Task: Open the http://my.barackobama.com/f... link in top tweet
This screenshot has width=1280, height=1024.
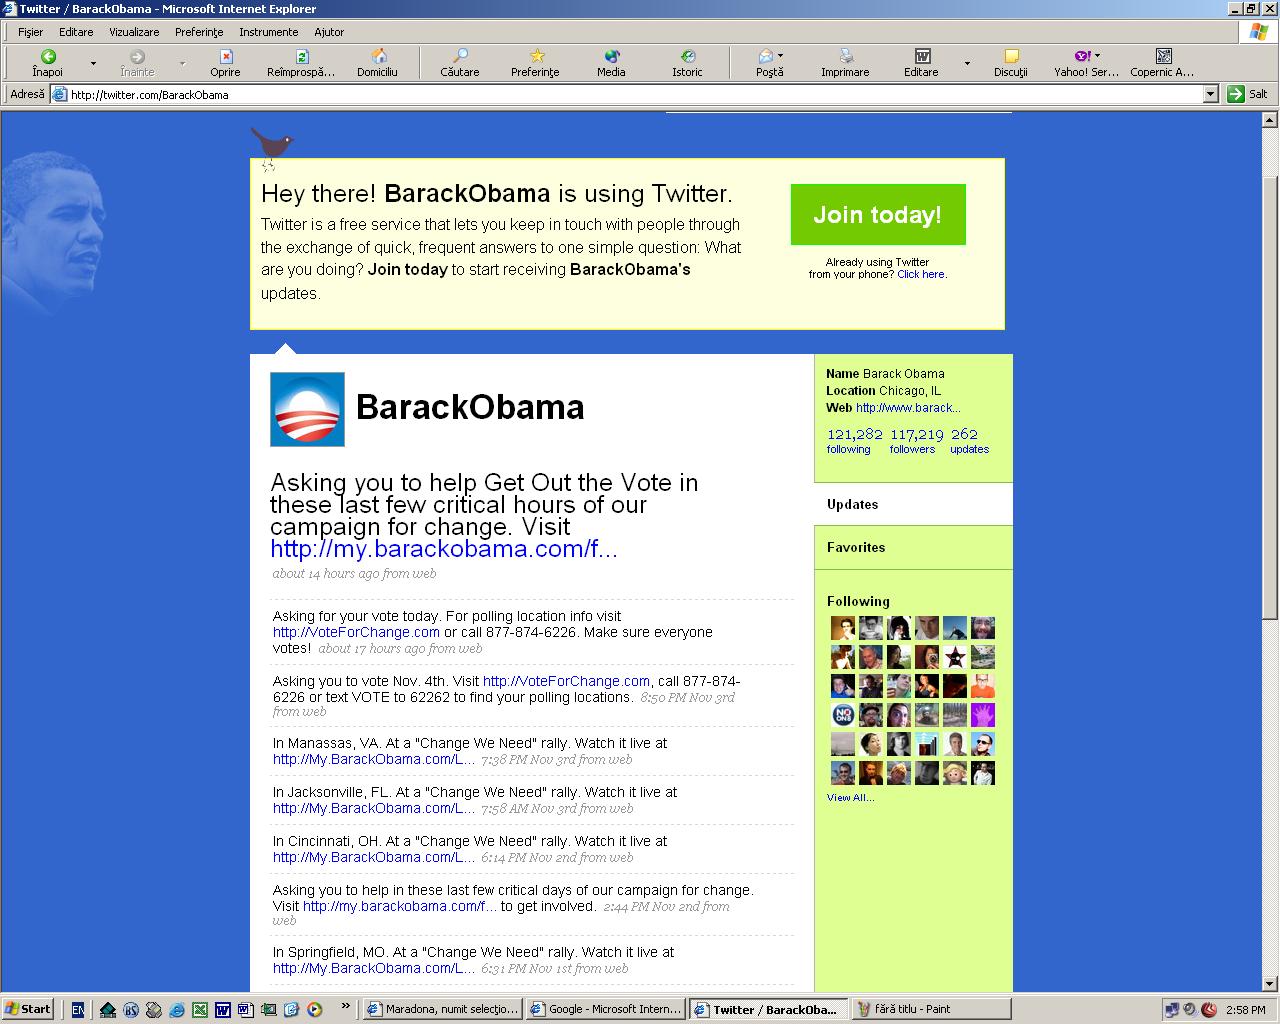Action: 444,549
